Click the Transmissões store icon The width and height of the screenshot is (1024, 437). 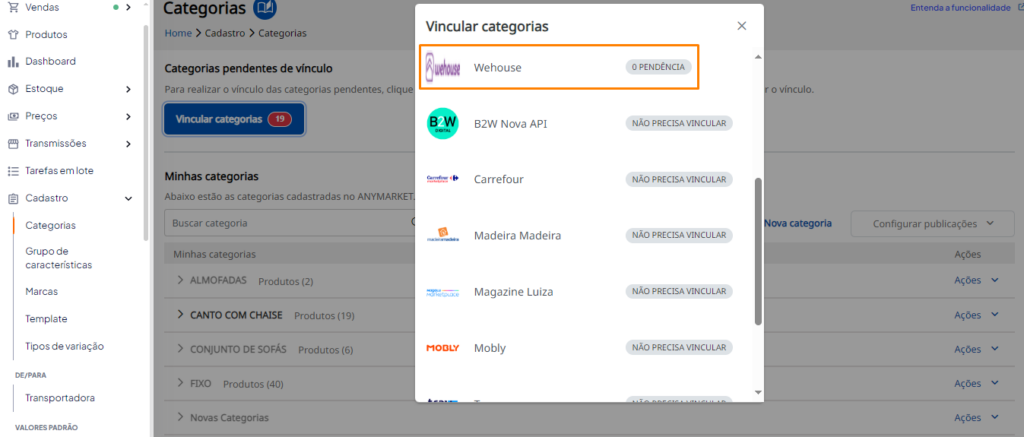(13, 144)
